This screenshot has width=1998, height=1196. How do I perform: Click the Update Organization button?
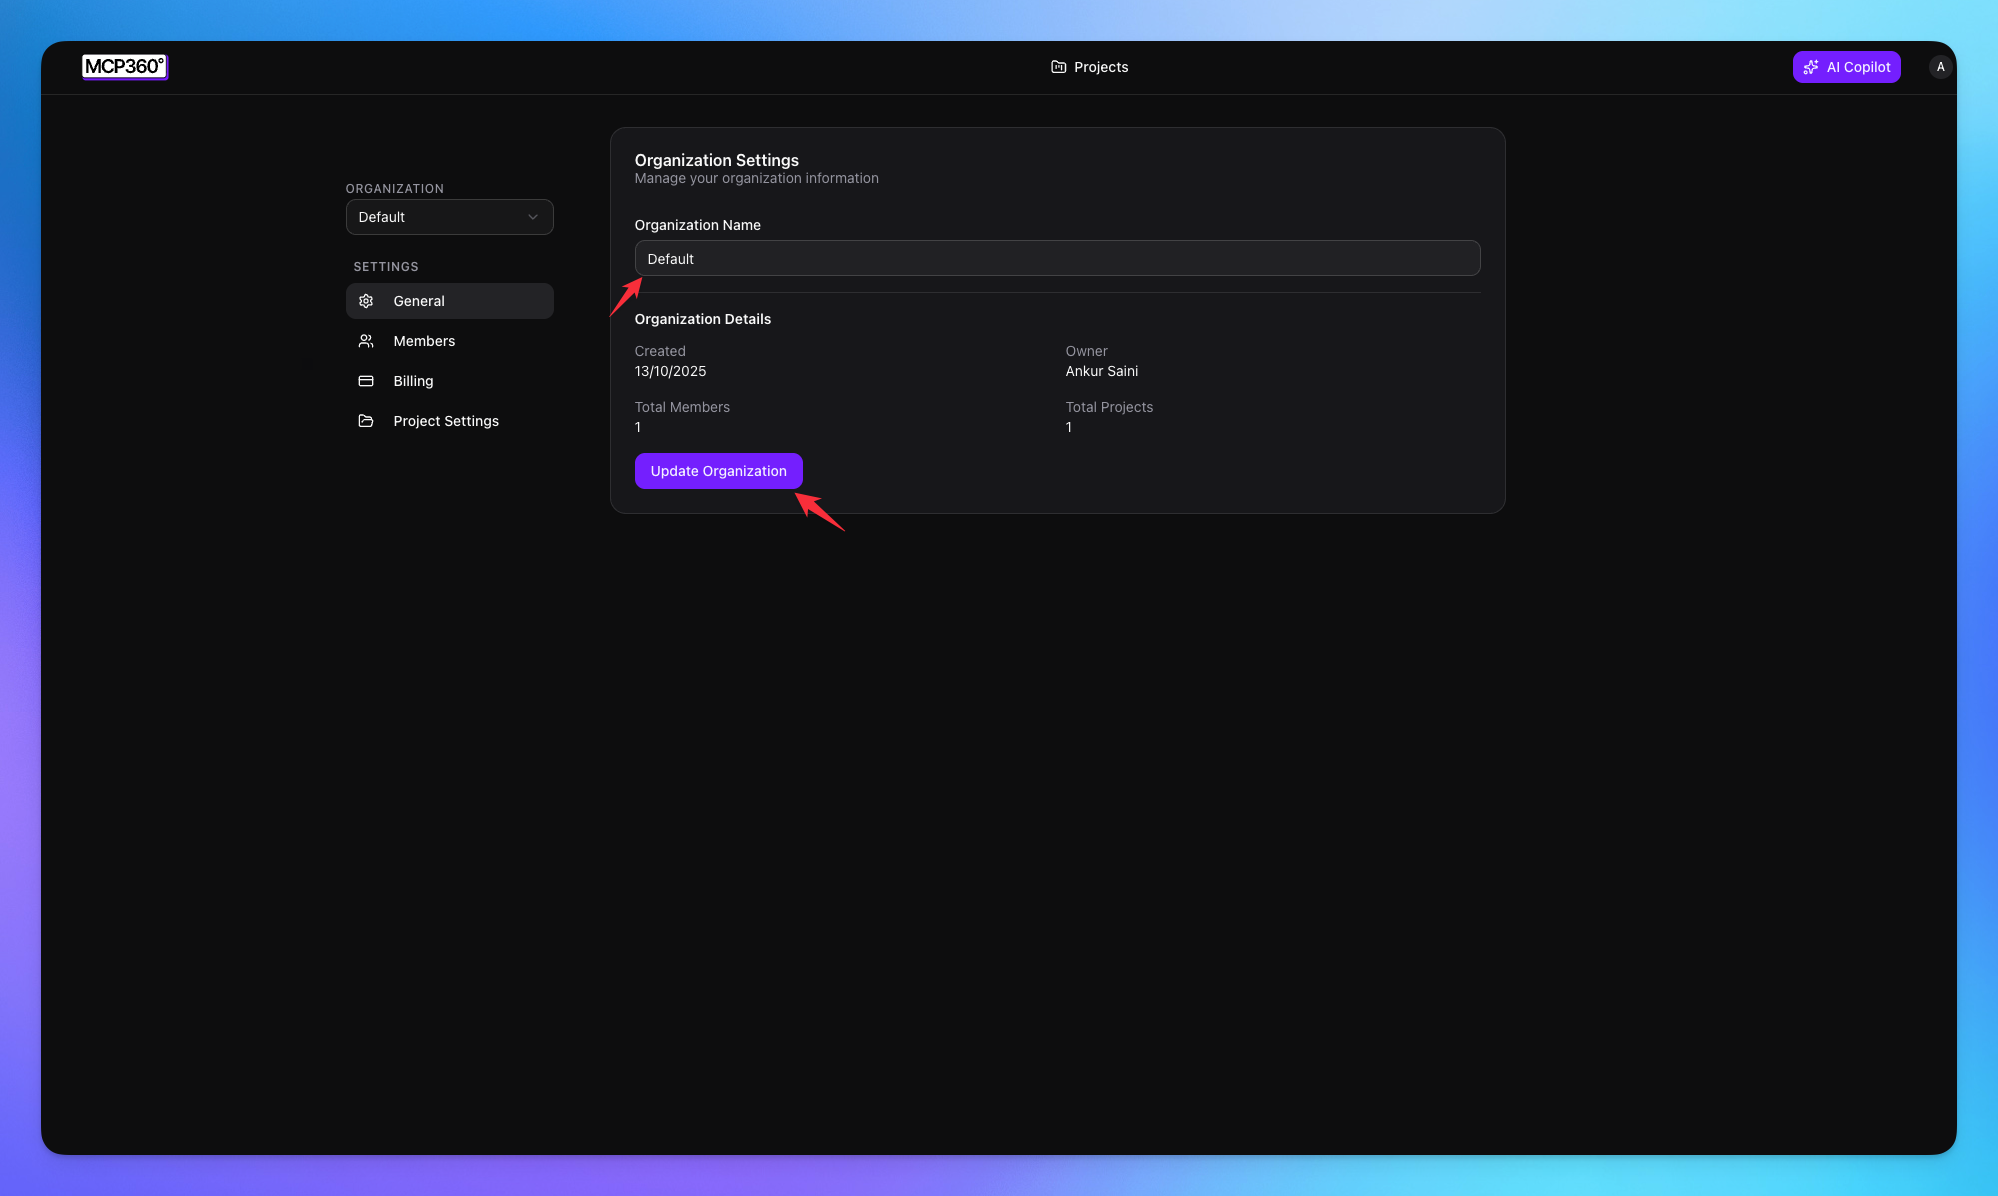(x=718, y=470)
